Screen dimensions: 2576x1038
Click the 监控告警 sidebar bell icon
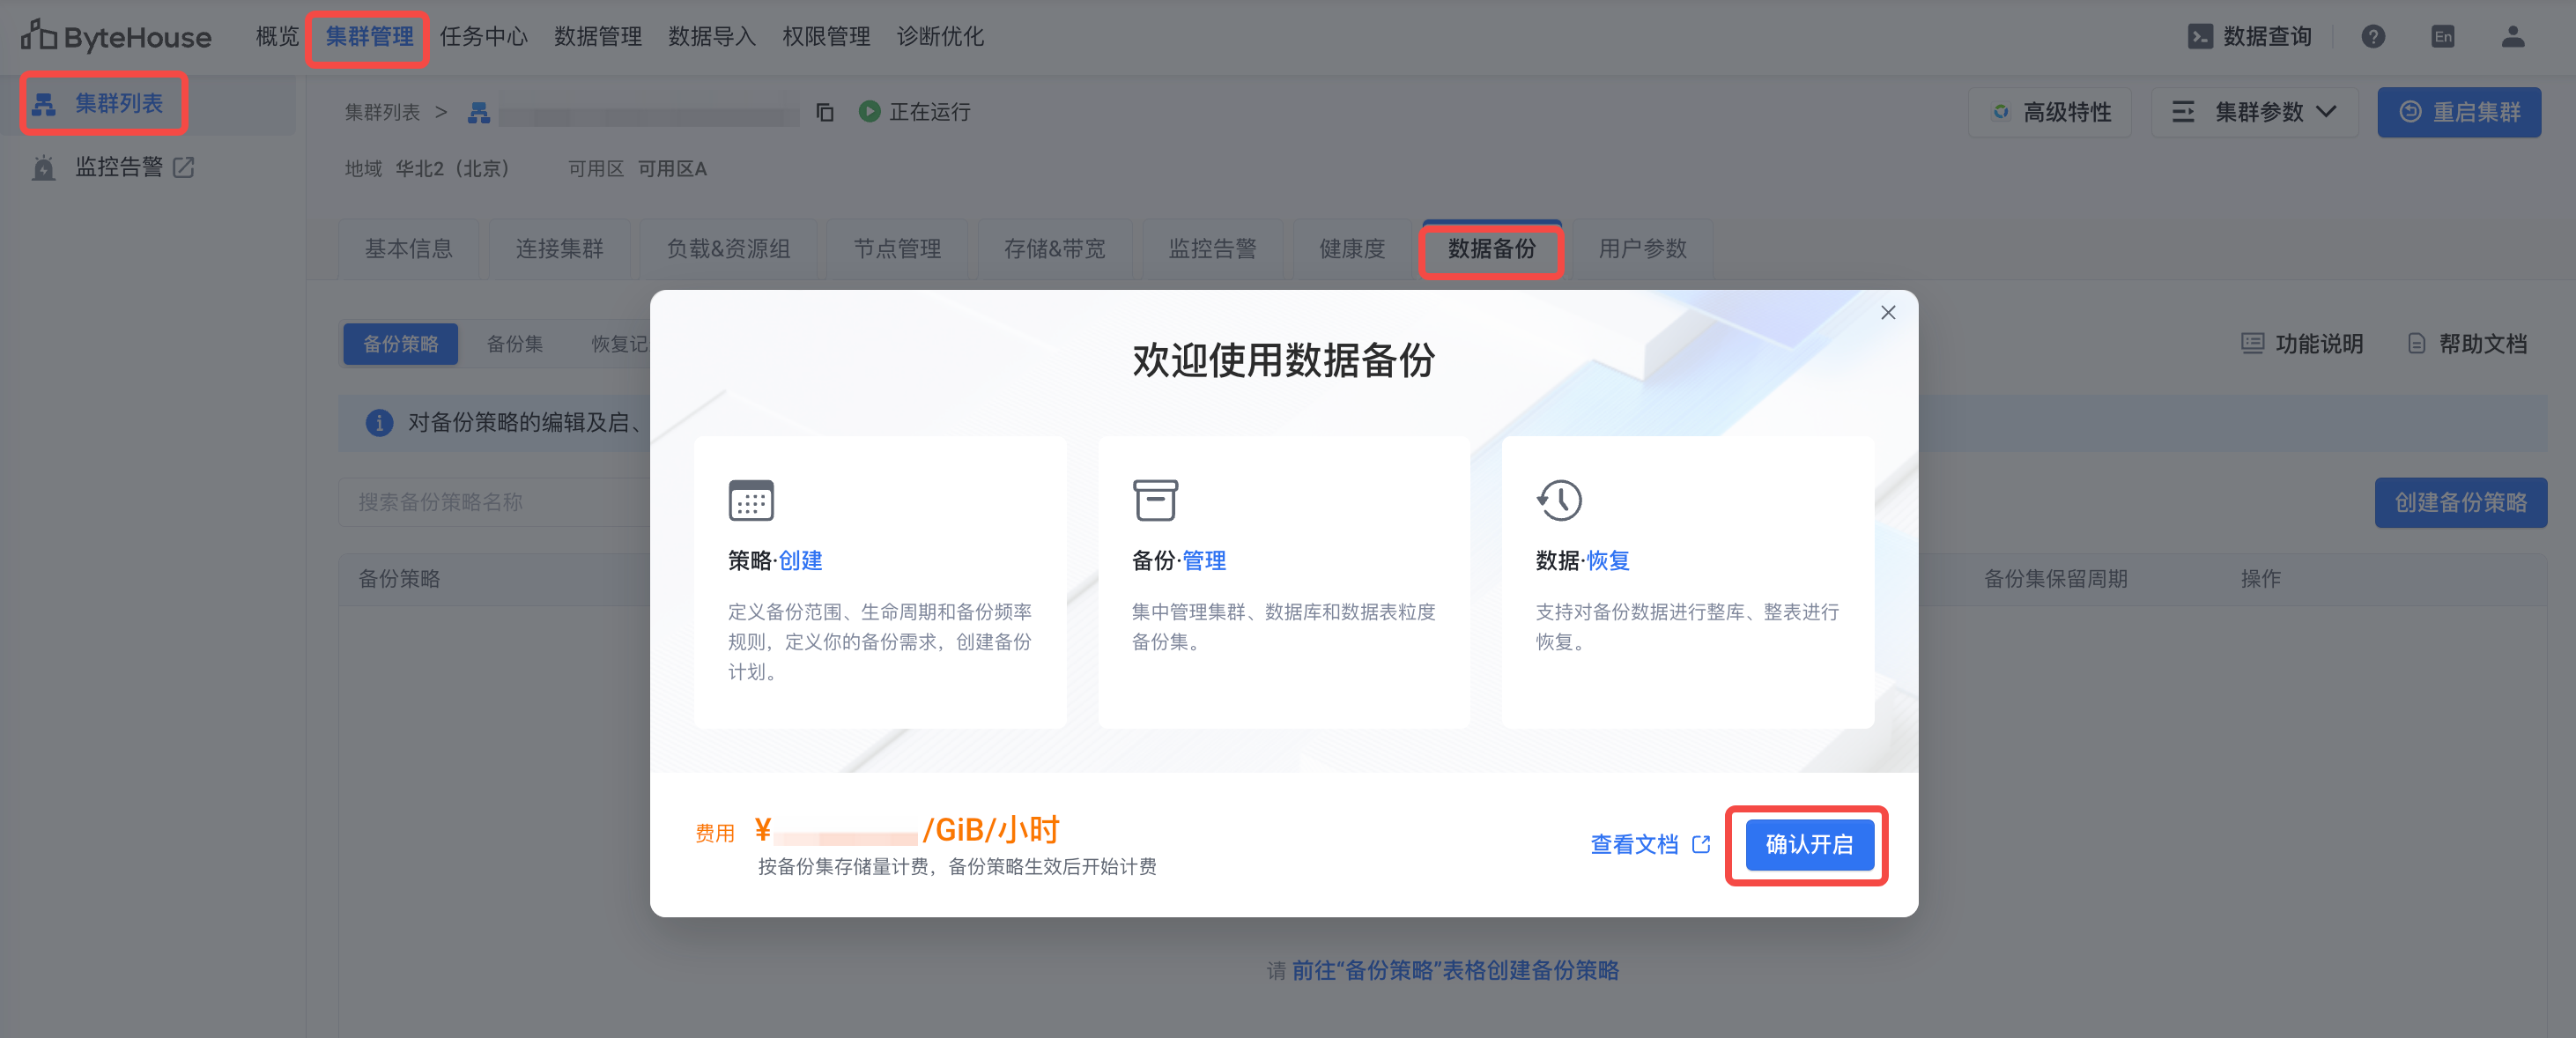(44, 167)
